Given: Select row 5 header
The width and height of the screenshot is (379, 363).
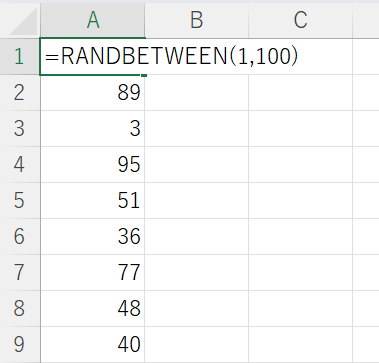Looking at the screenshot, I should 20,200.
